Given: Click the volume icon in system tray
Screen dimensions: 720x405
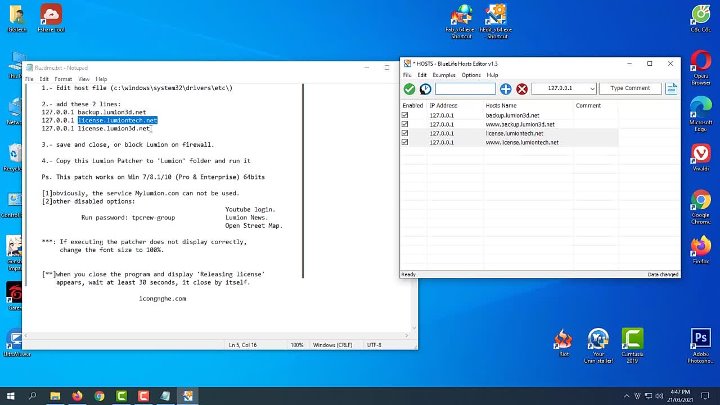Looking at the screenshot, I should pos(659,396).
